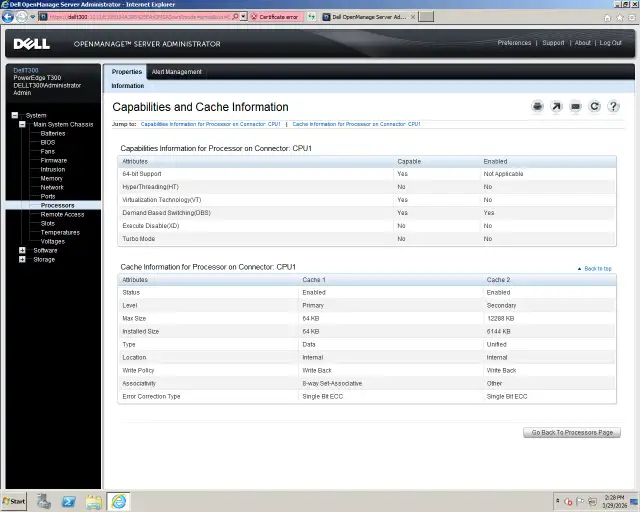This screenshot has width=640, height=512.
Task: Expand the Software tree node
Action: [23, 250]
